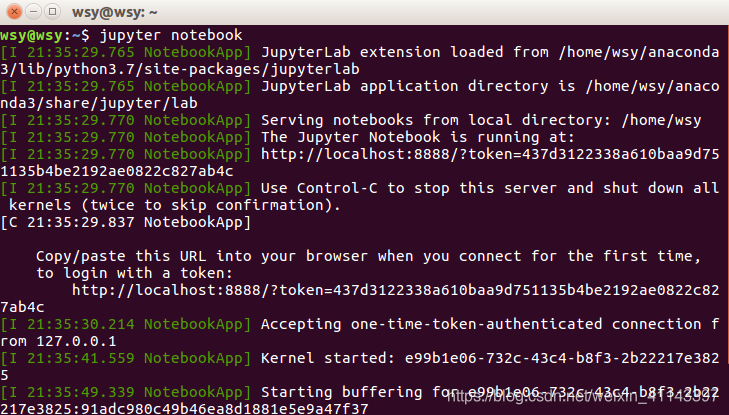The width and height of the screenshot is (729, 415).
Task: Click 'to login with a token:' text
Action: (x=134, y=273)
